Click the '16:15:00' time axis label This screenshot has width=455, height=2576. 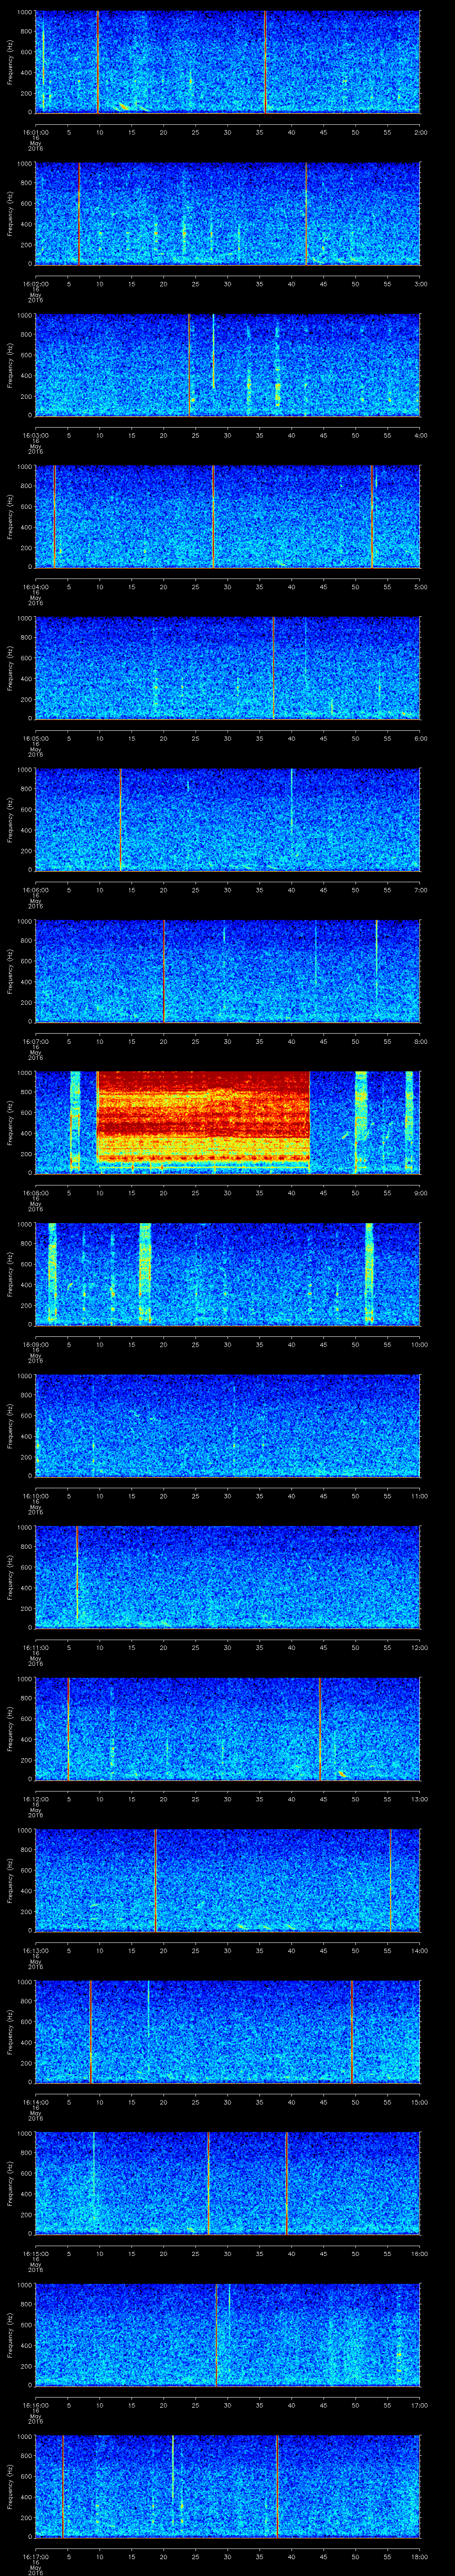click(35, 2253)
